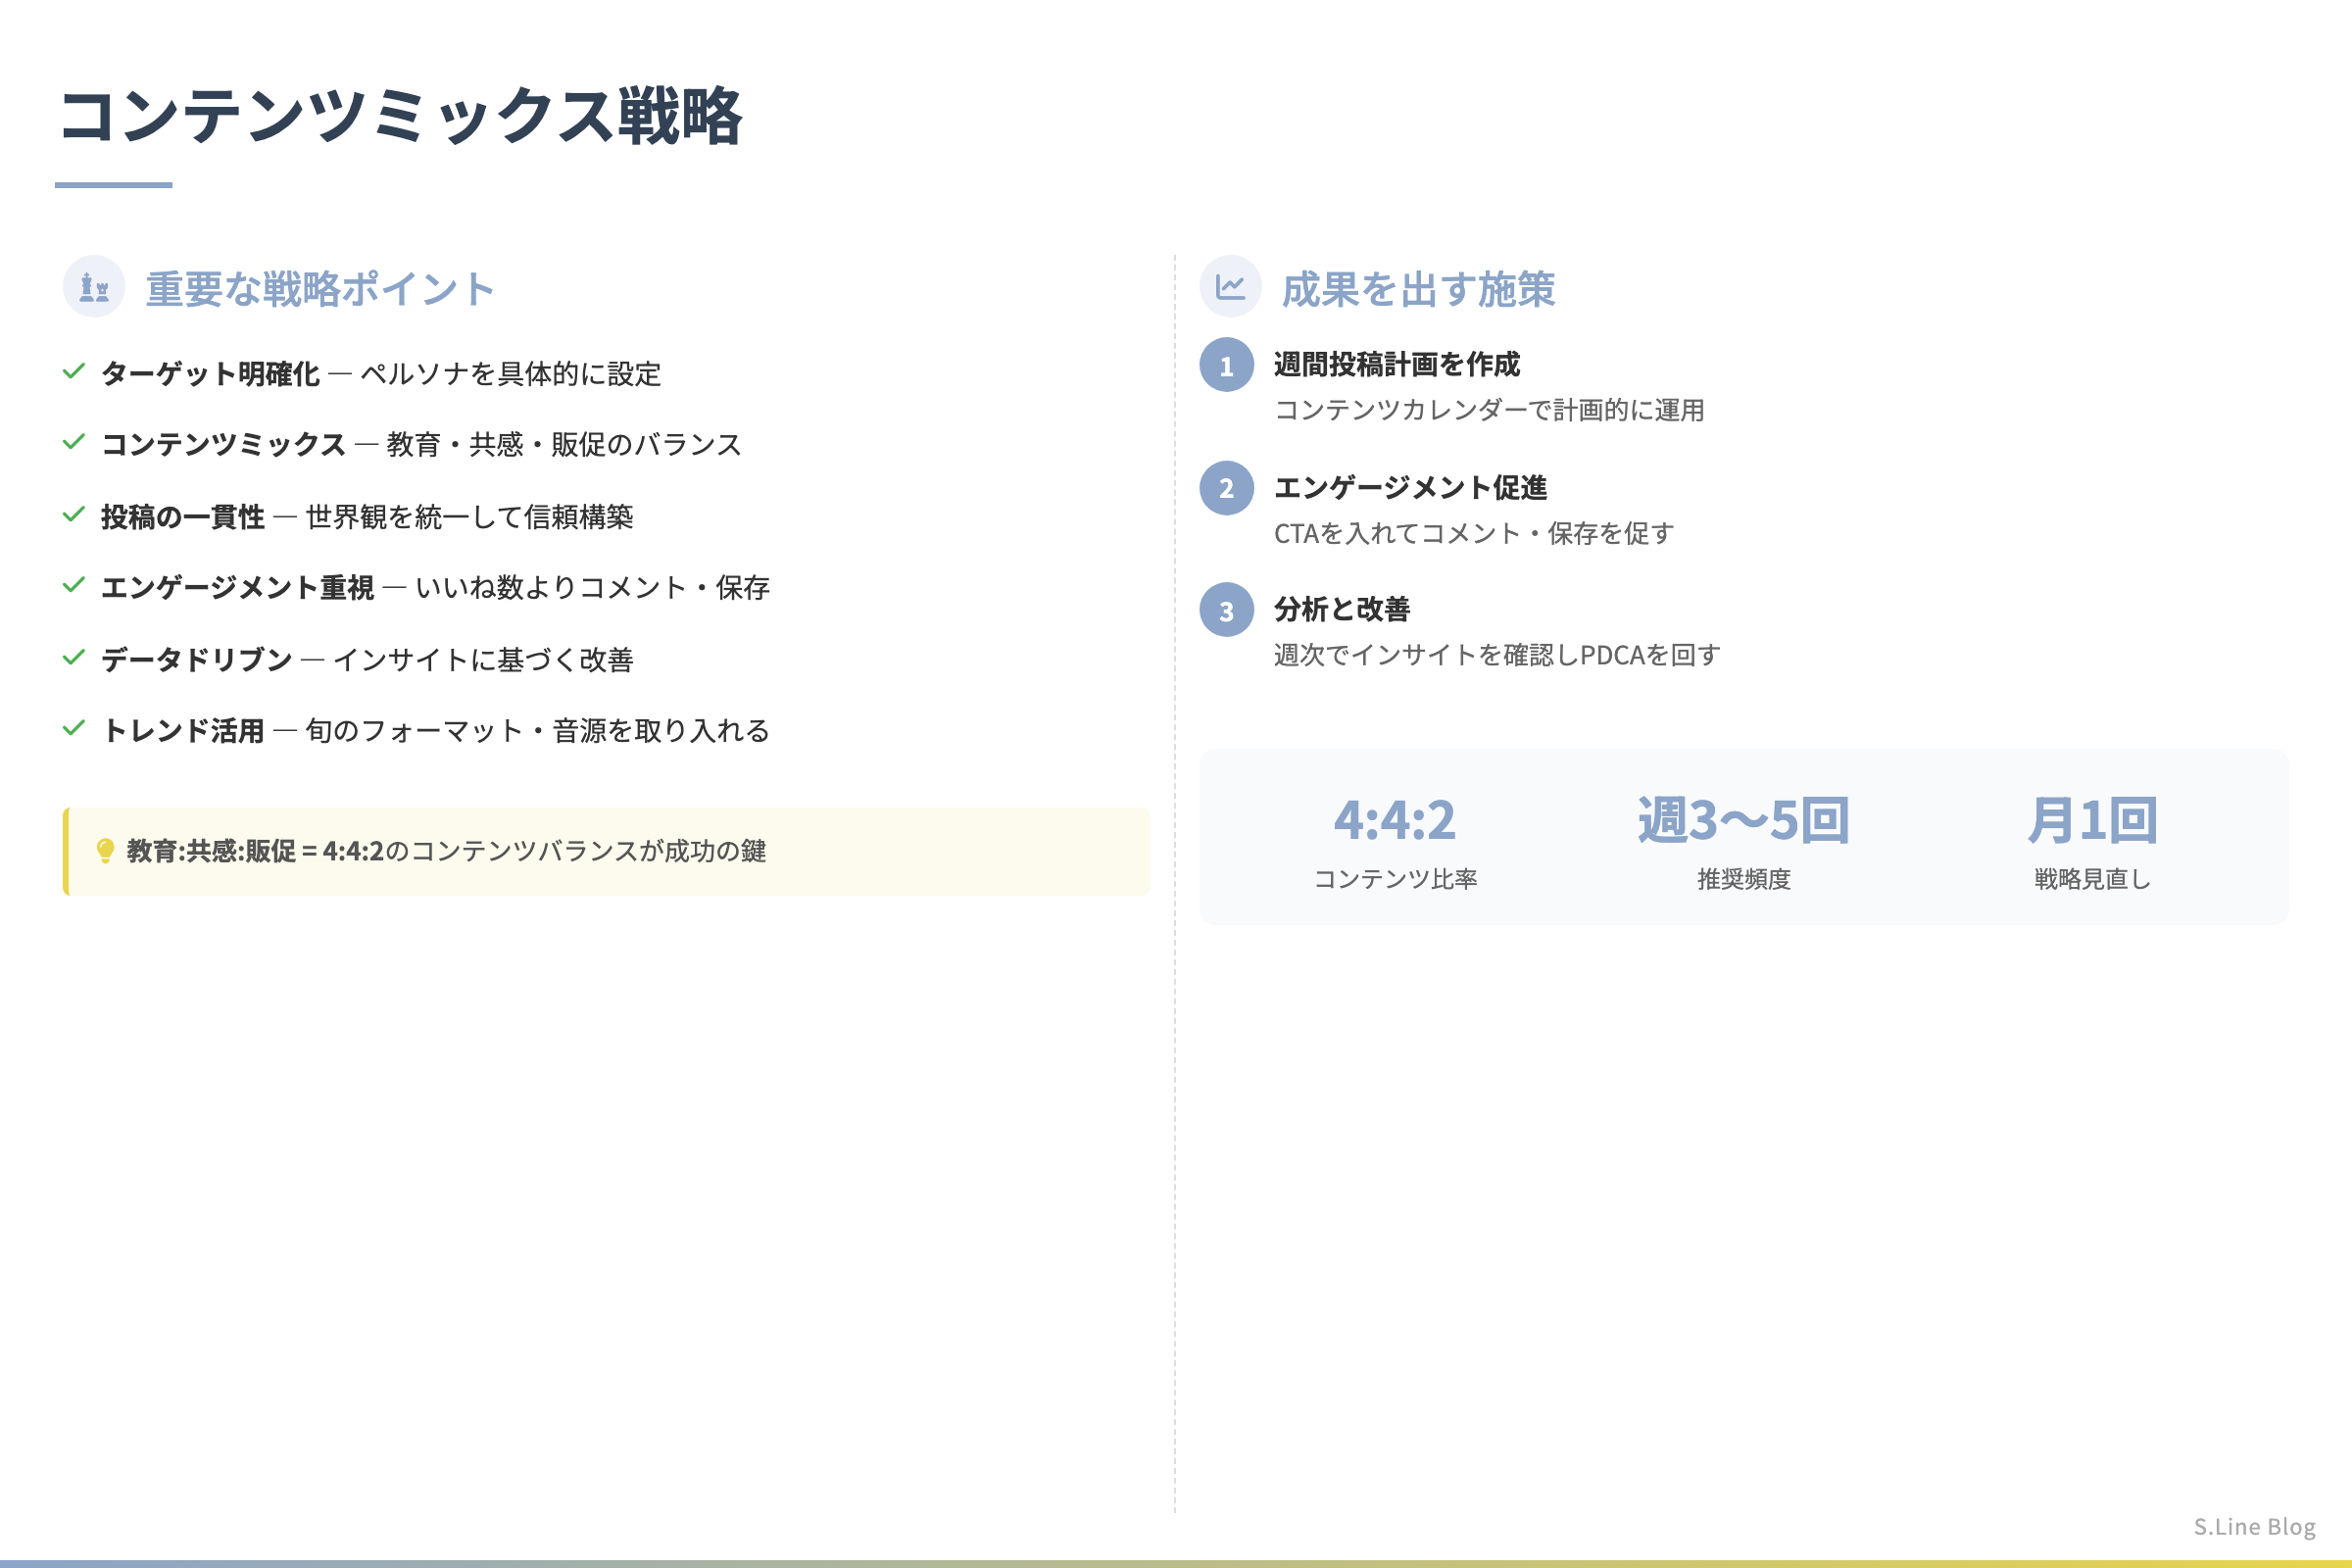Click the 月1回 statistic value
This screenshot has height=1568, width=2352.
2093,820
